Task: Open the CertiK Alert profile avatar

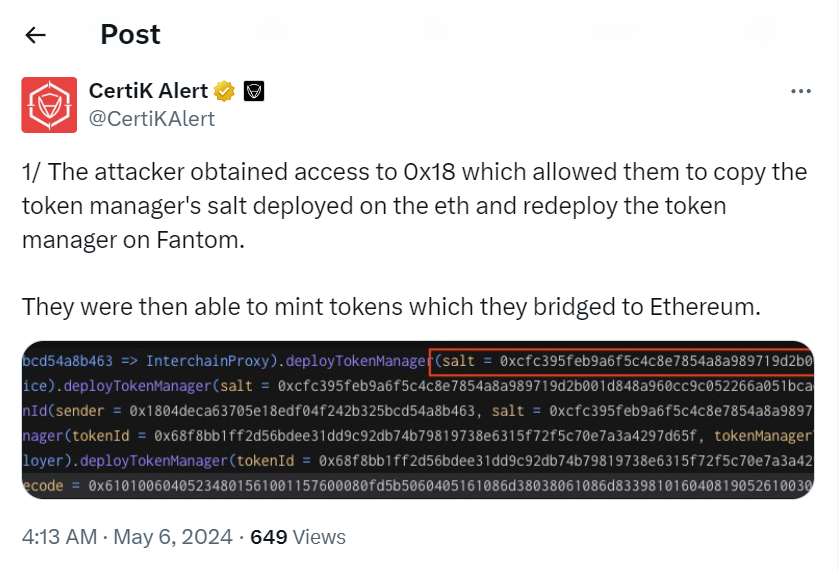Action: tap(49, 104)
